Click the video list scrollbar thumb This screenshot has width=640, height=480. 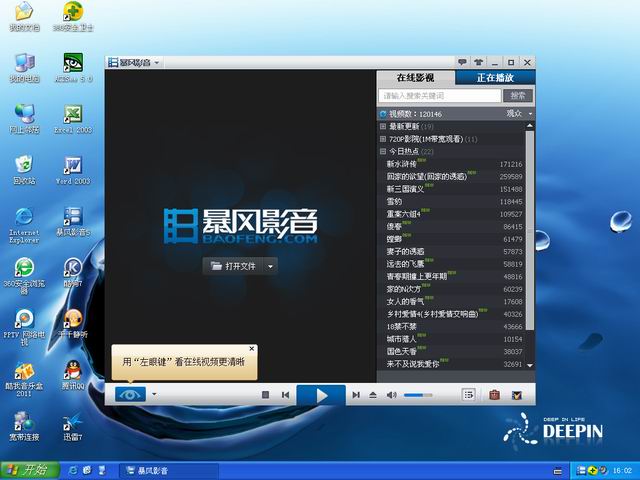(530, 230)
